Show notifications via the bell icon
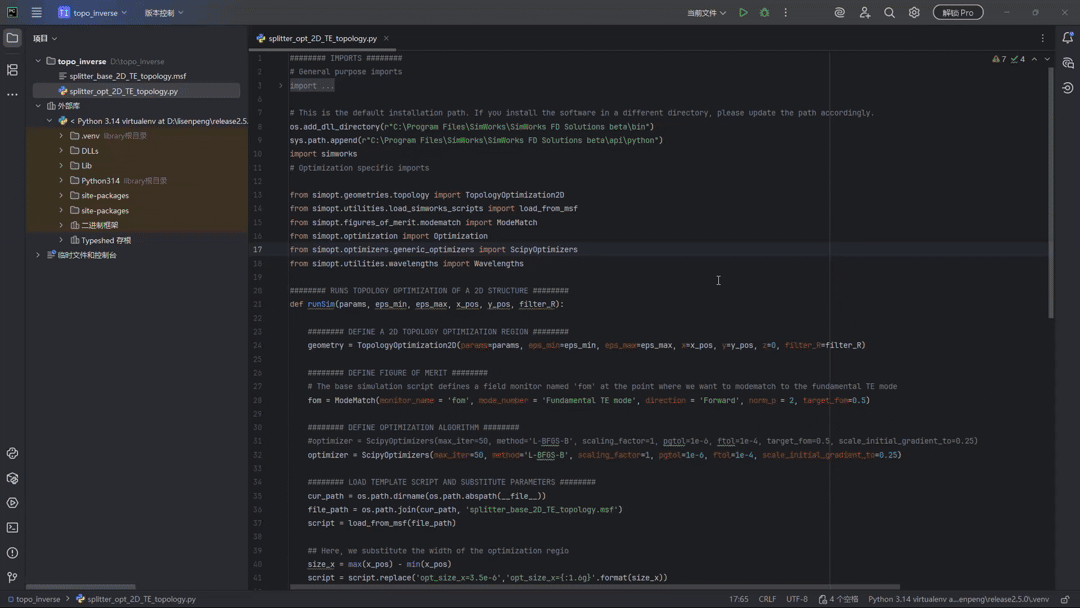Image resolution: width=1080 pixels, height=608 pixels. point(1067,38)
